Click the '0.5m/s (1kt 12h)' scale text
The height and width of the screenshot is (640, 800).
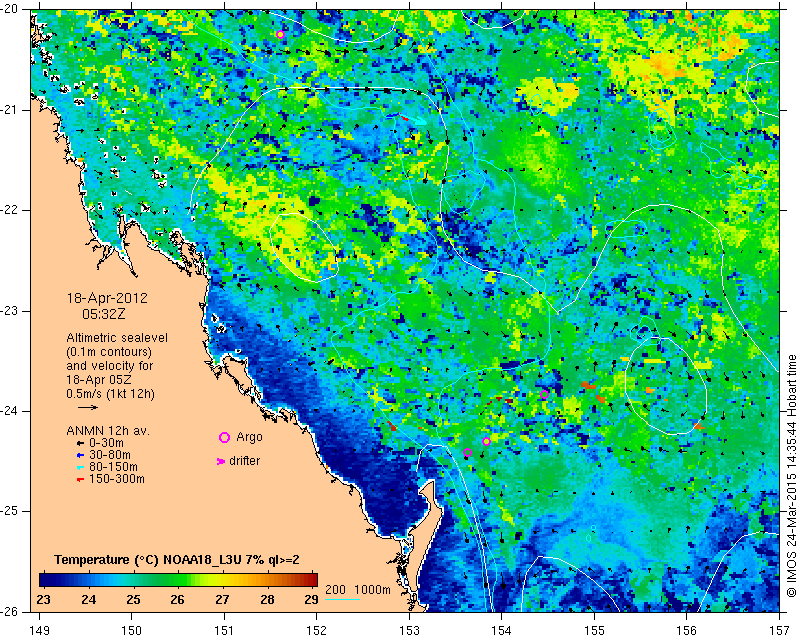(110, 394)
